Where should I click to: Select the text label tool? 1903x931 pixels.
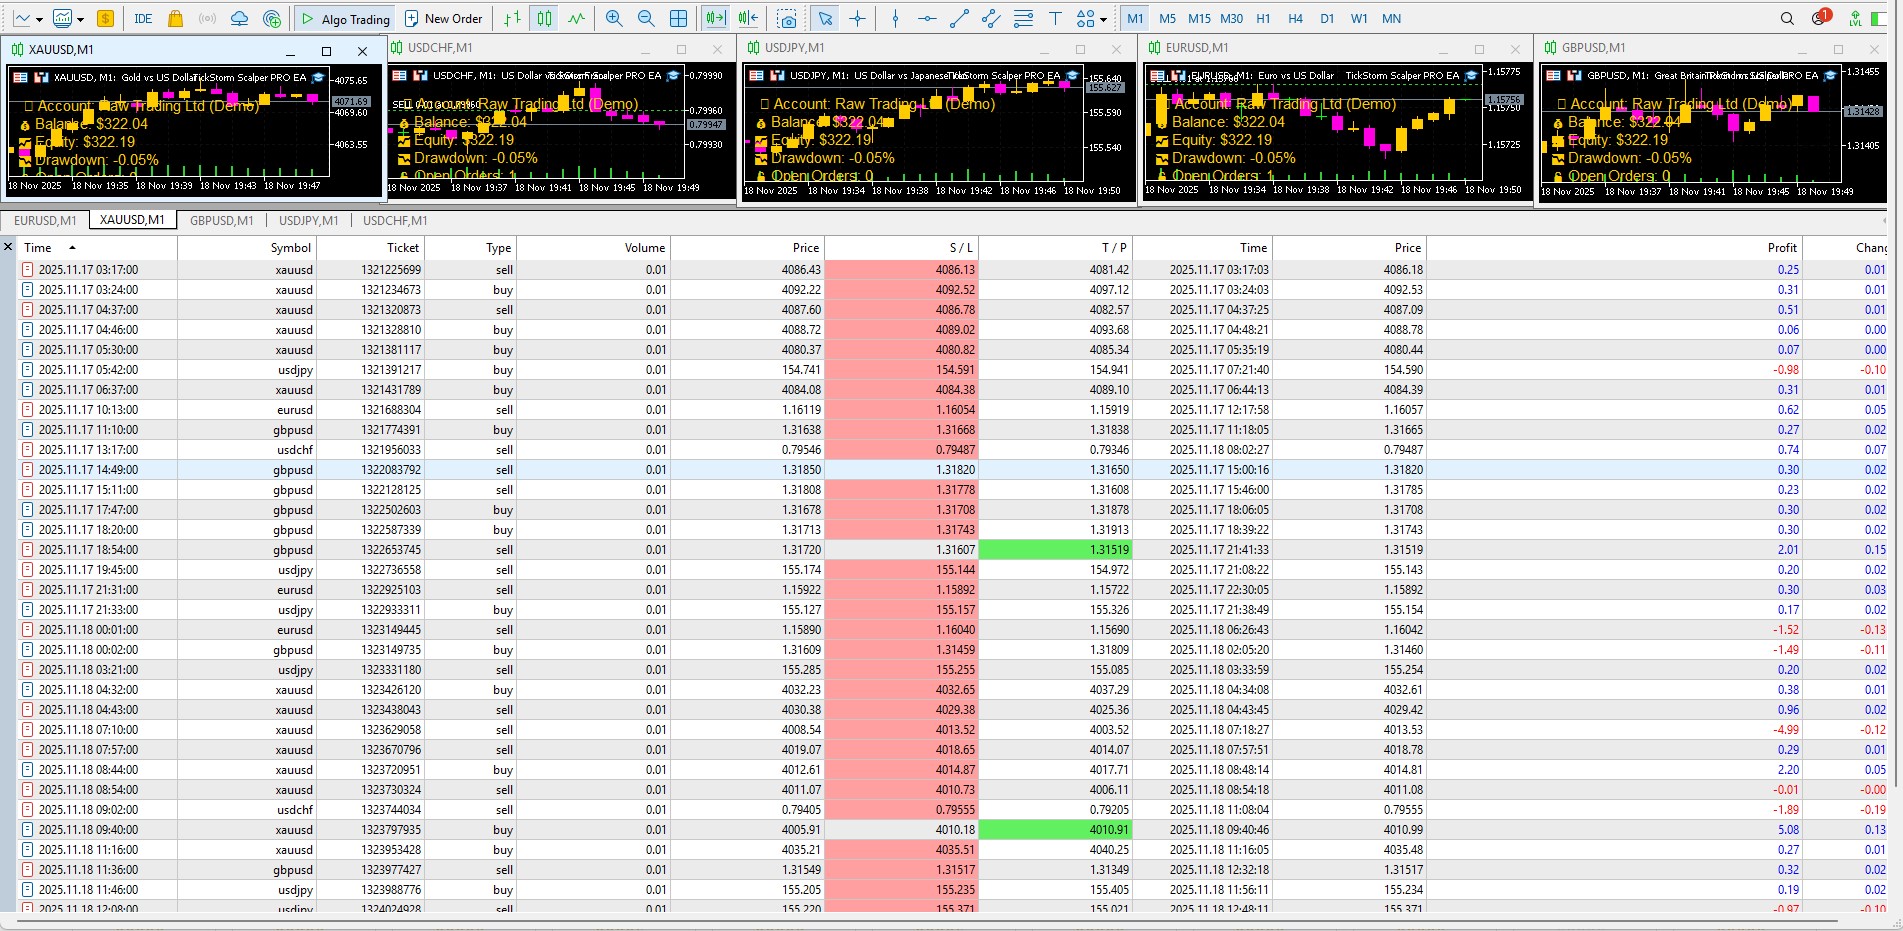pos(1055,18)
